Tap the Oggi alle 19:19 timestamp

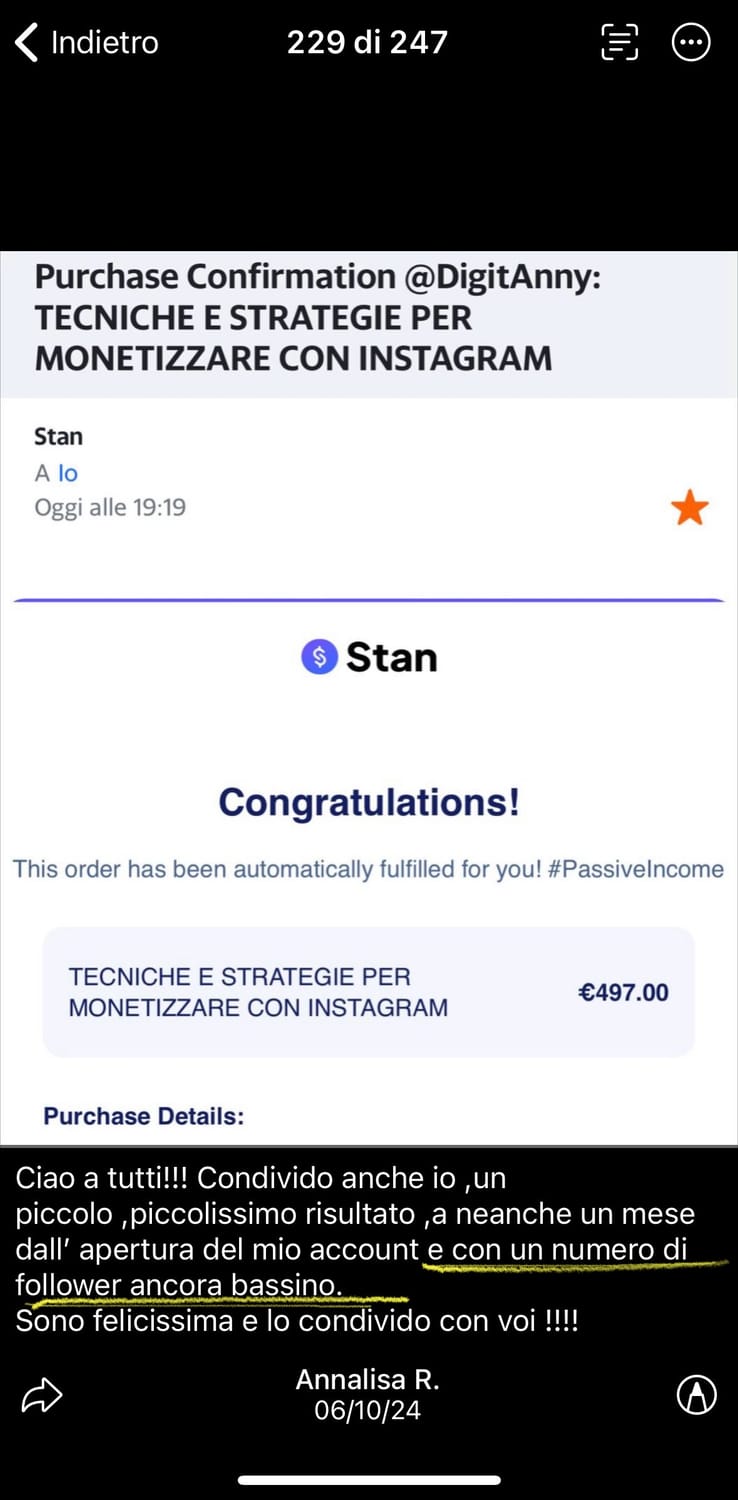pyautogui.click(x=110, y=508)
